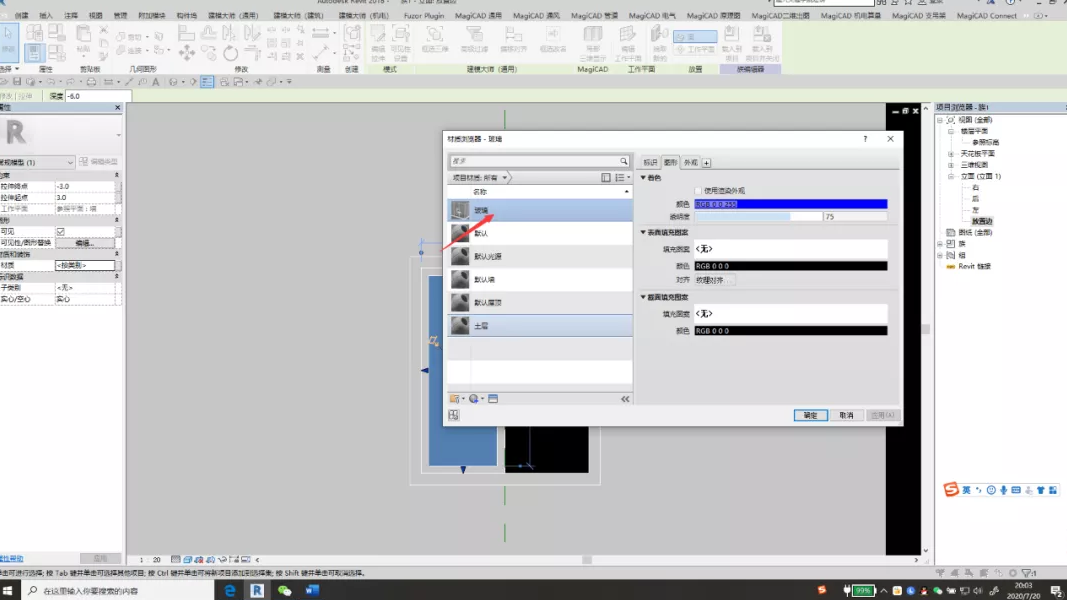Viewport: 1067px width, 600px height.
Task: Click the transparency value field showing 75
Action: (x=855, y=216)
